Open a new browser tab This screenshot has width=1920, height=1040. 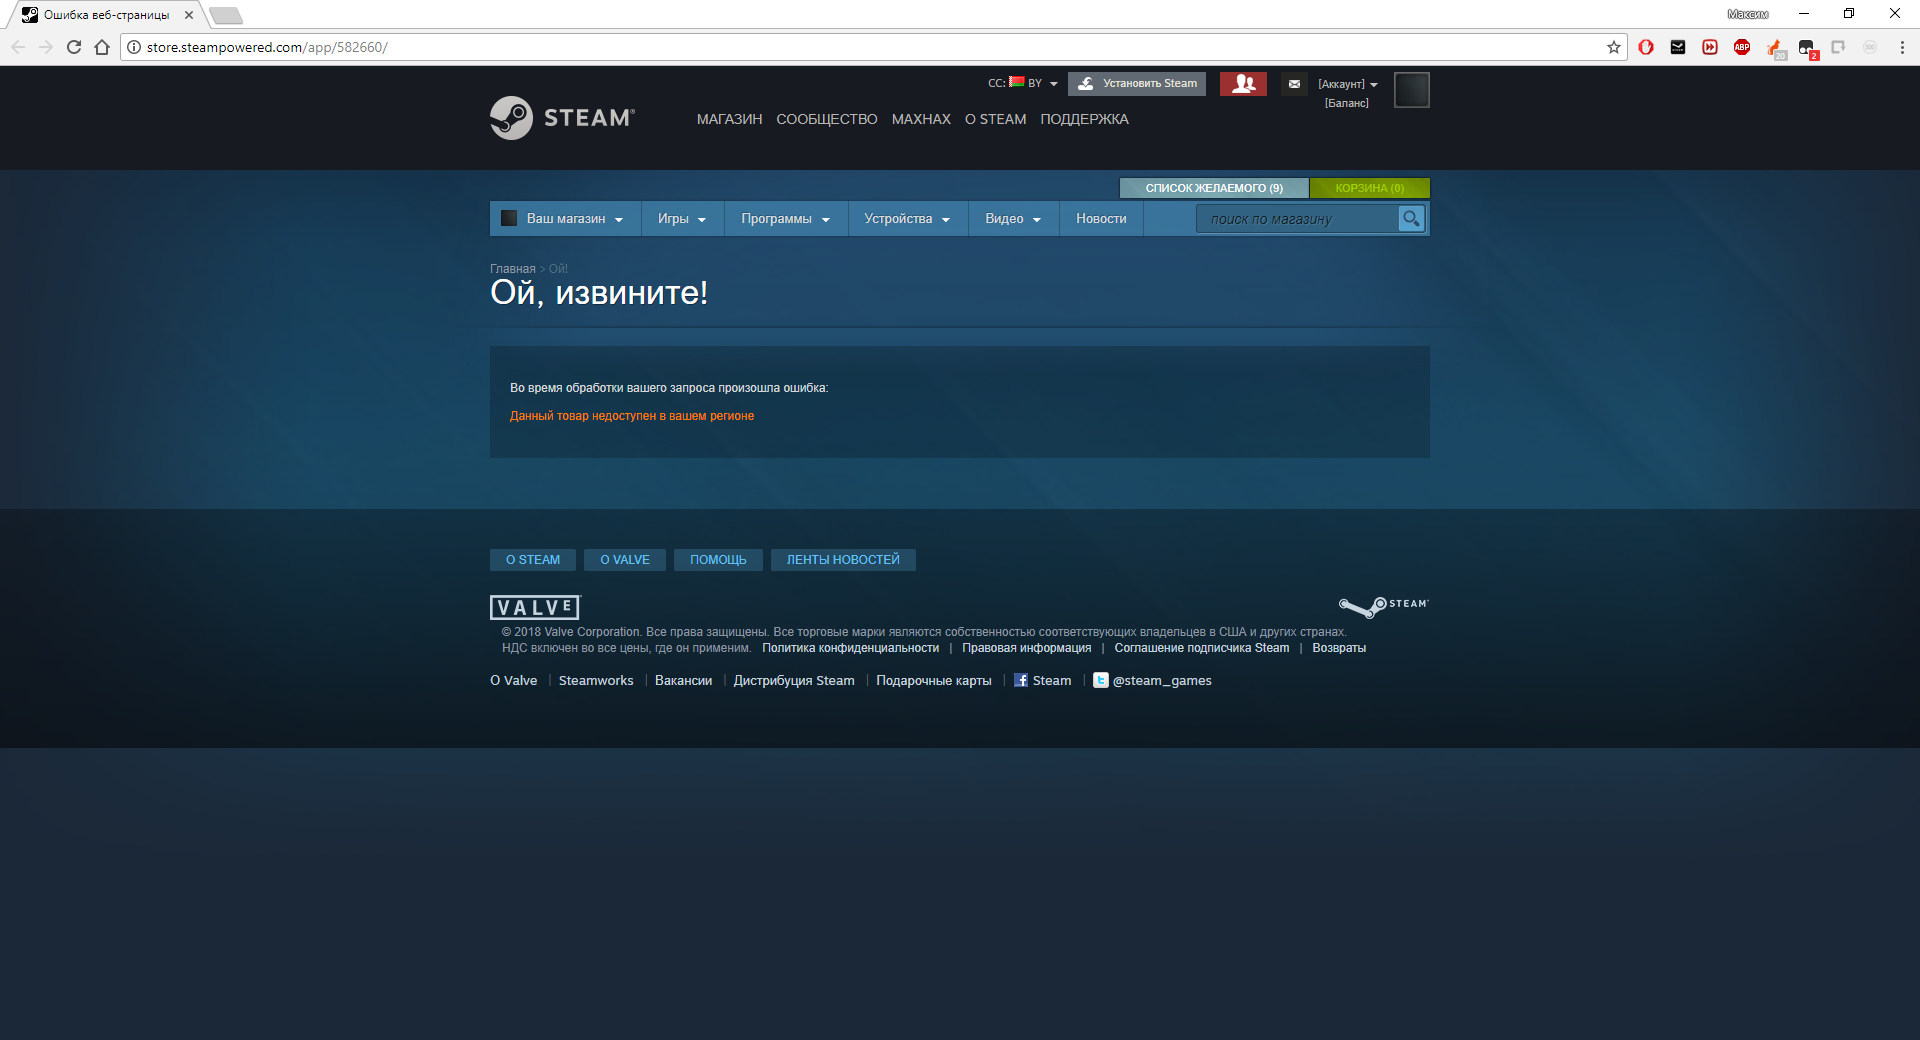point(226,15)
